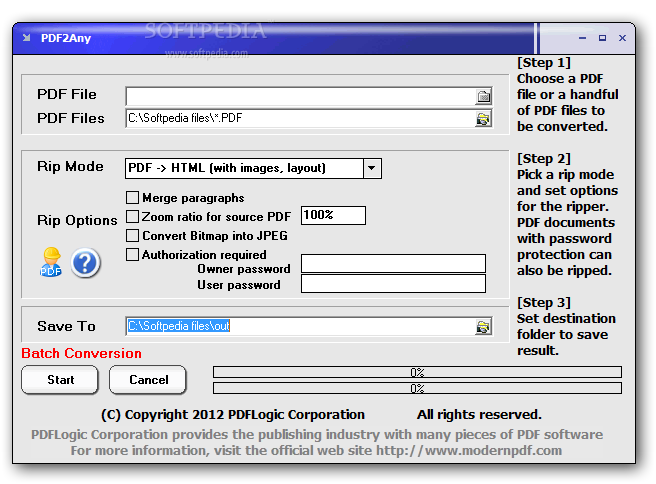
Task: Minimize the PDF2Any window
Action: point(582,38)
